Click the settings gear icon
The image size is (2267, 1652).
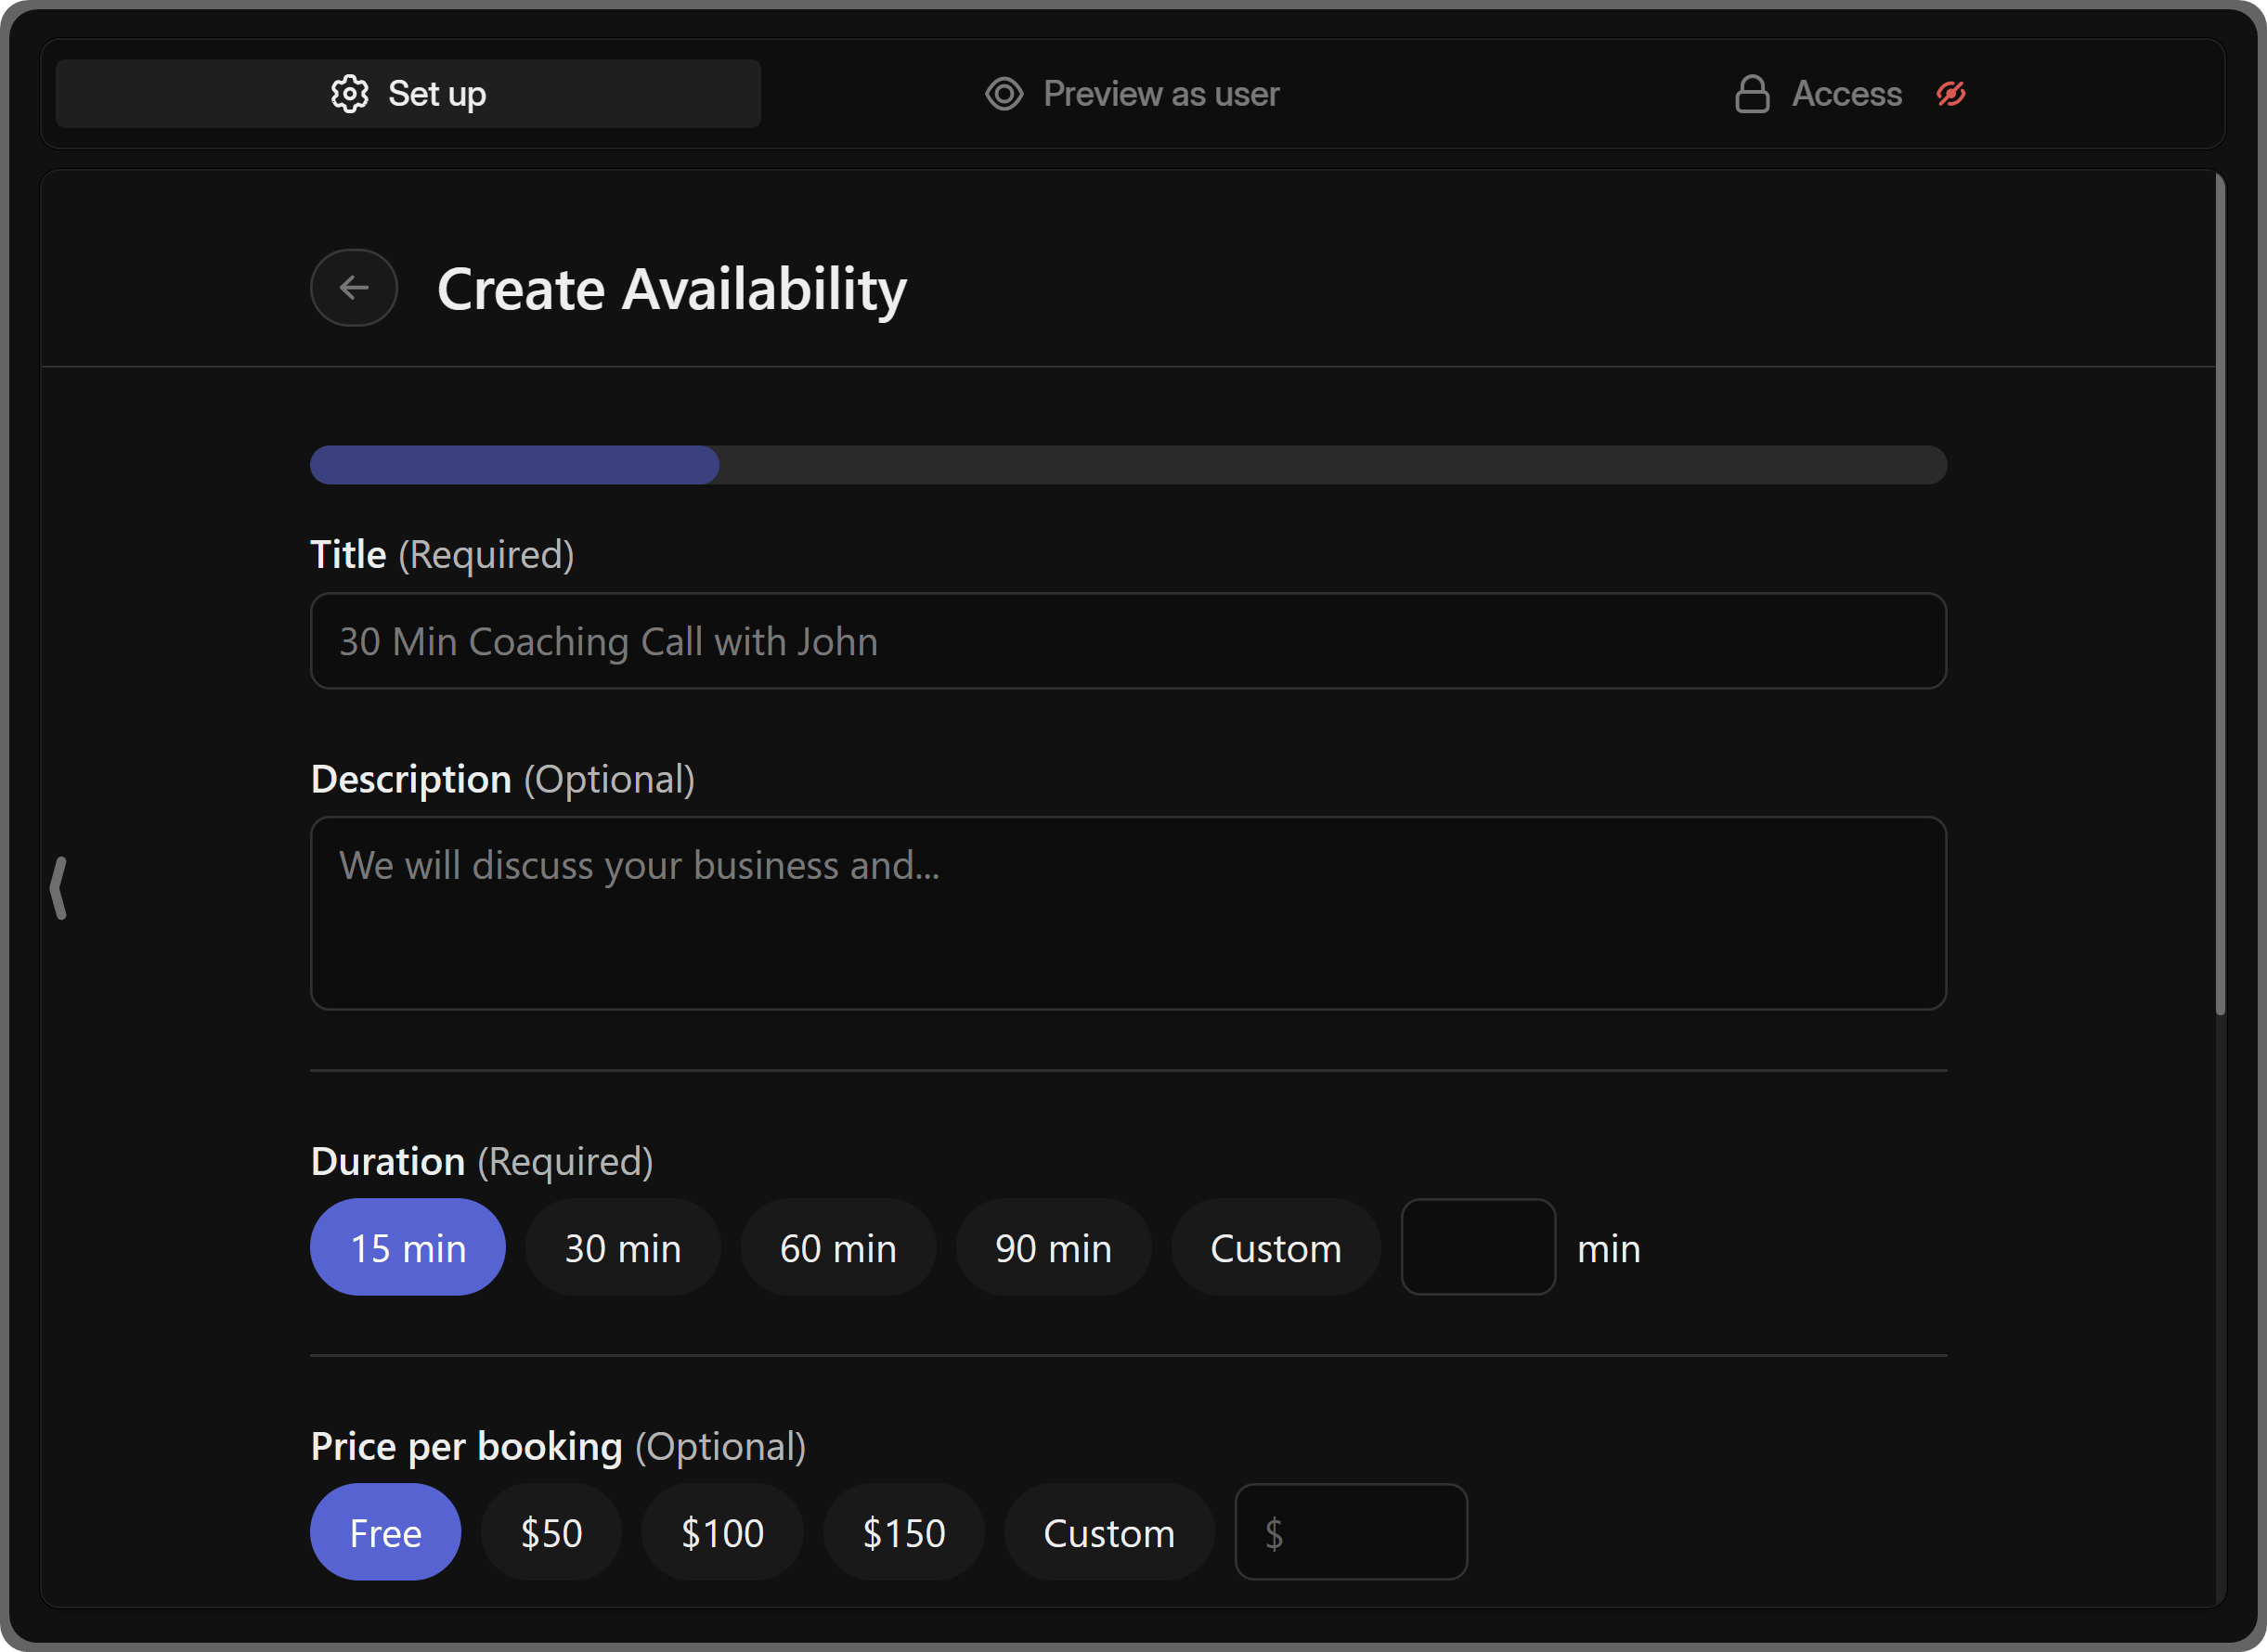(x=347, y=93)
